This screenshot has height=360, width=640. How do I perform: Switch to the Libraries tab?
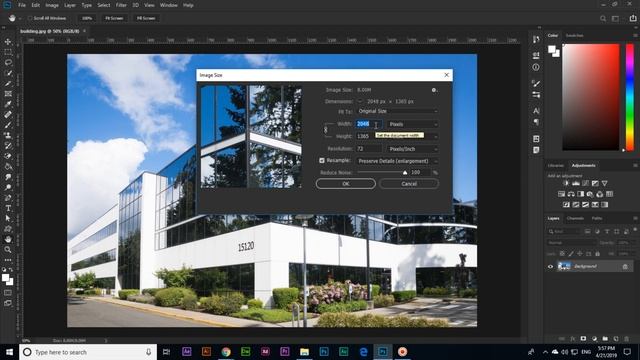point(556,165)
